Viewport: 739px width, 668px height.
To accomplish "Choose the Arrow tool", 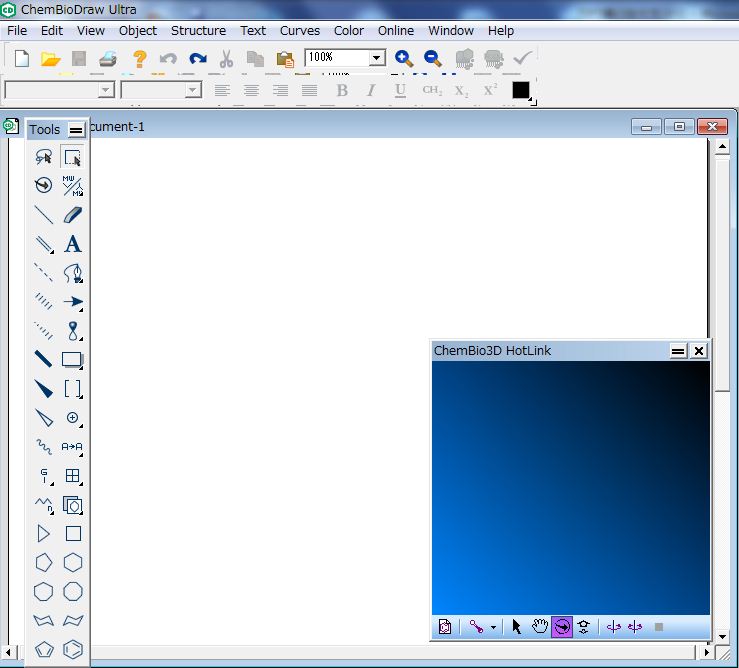I will [73, 302].
